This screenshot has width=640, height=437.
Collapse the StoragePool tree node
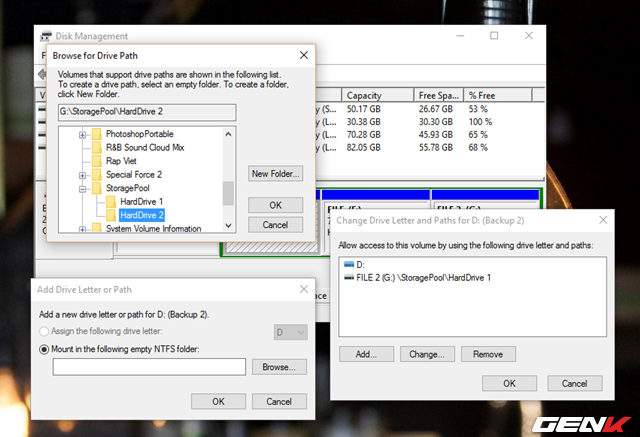coord(82,187)
